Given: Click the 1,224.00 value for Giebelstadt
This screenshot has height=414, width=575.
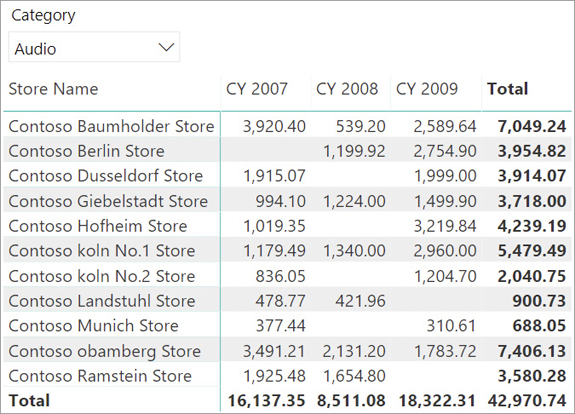Looking at the screenshot, I should point(354,201).
